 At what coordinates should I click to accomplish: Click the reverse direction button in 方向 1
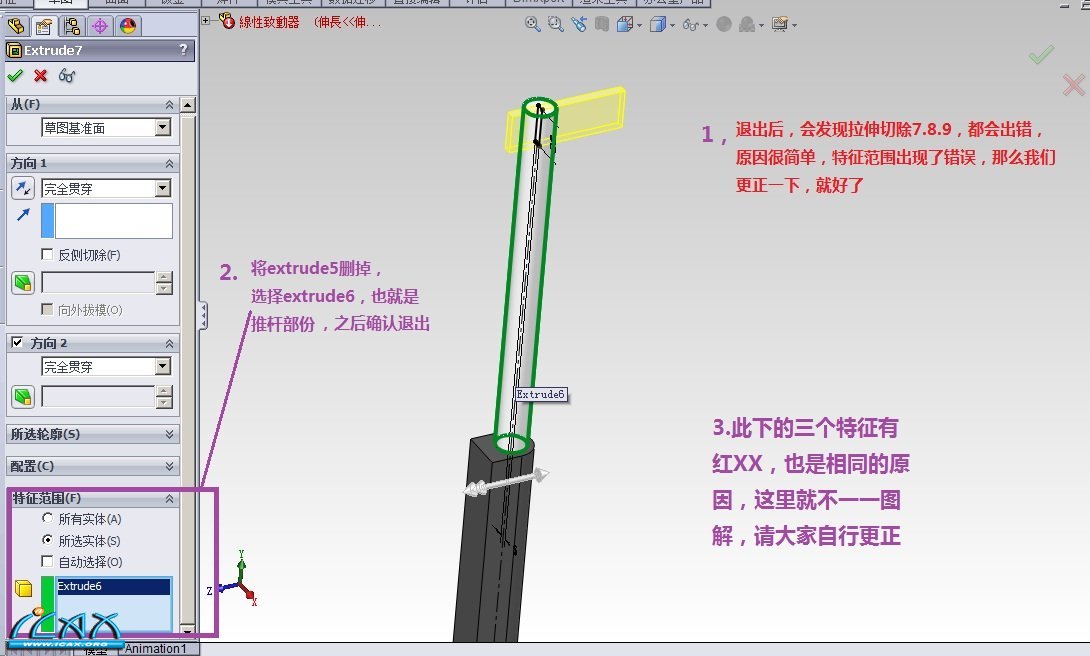(23, 188)
